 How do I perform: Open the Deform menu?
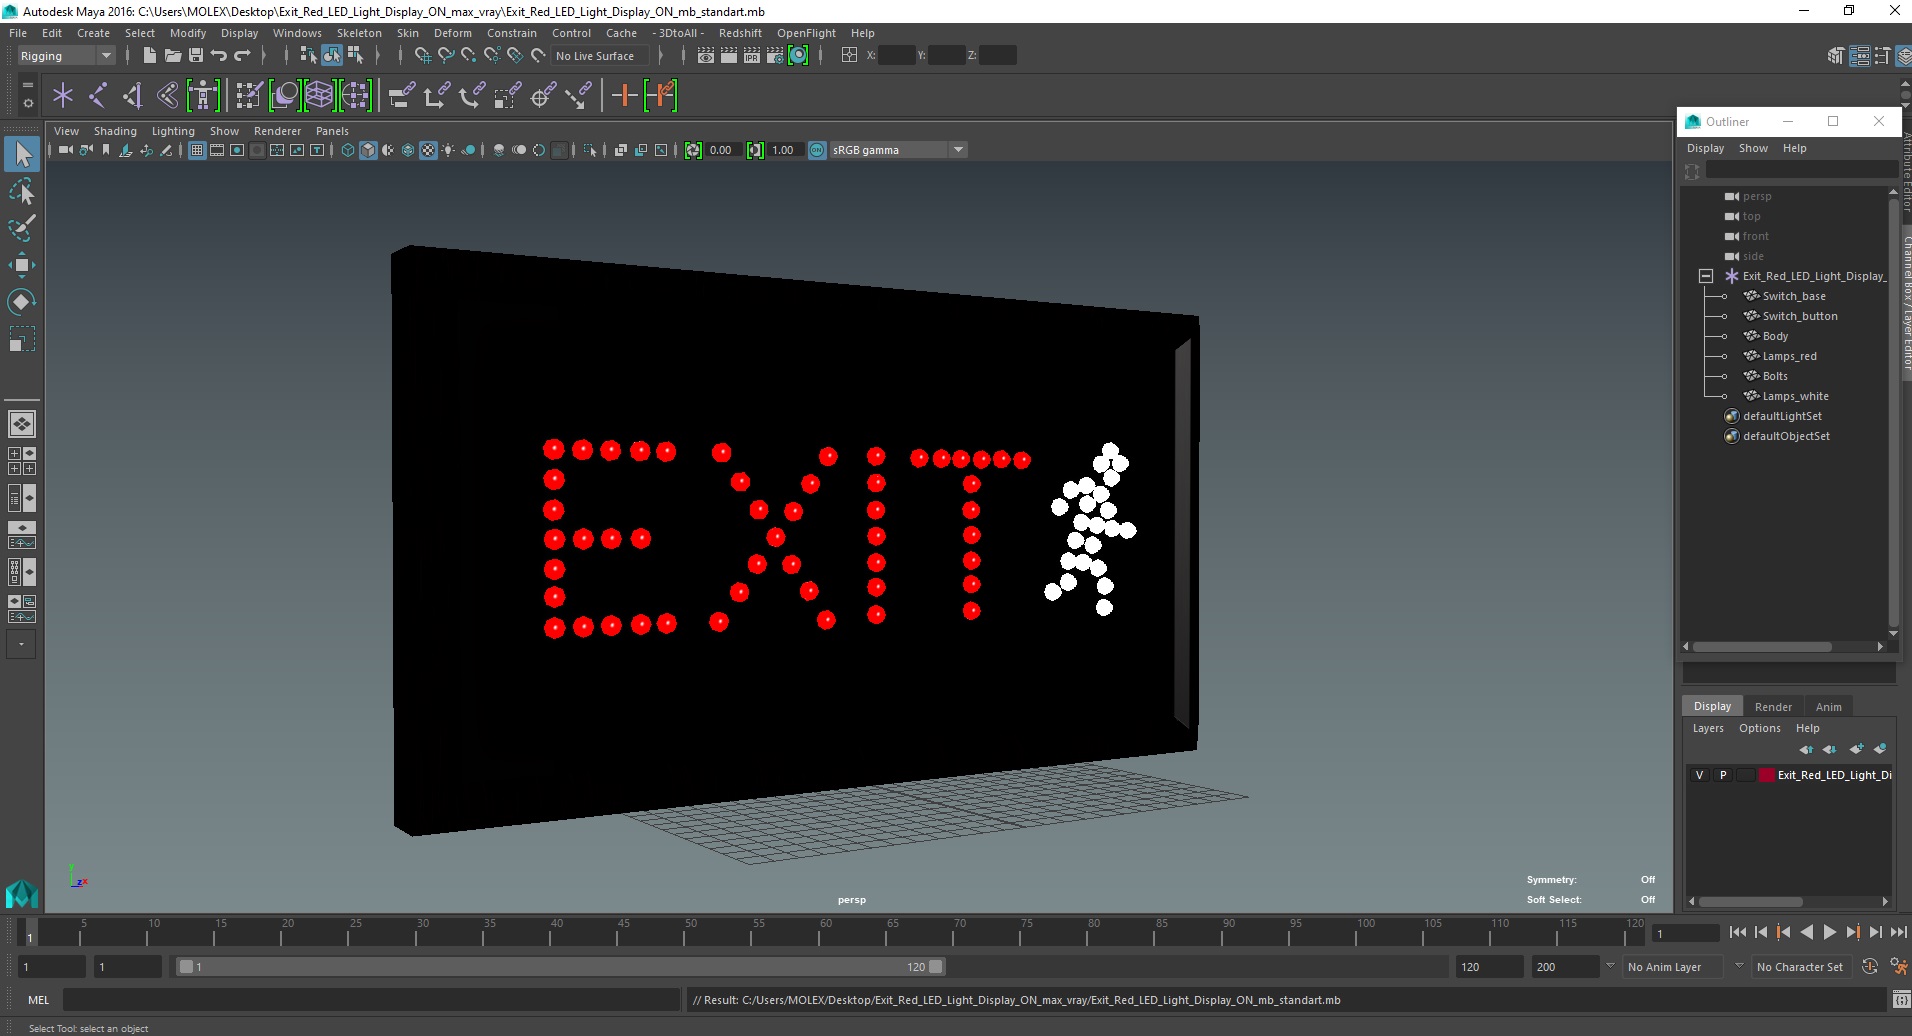452,33
